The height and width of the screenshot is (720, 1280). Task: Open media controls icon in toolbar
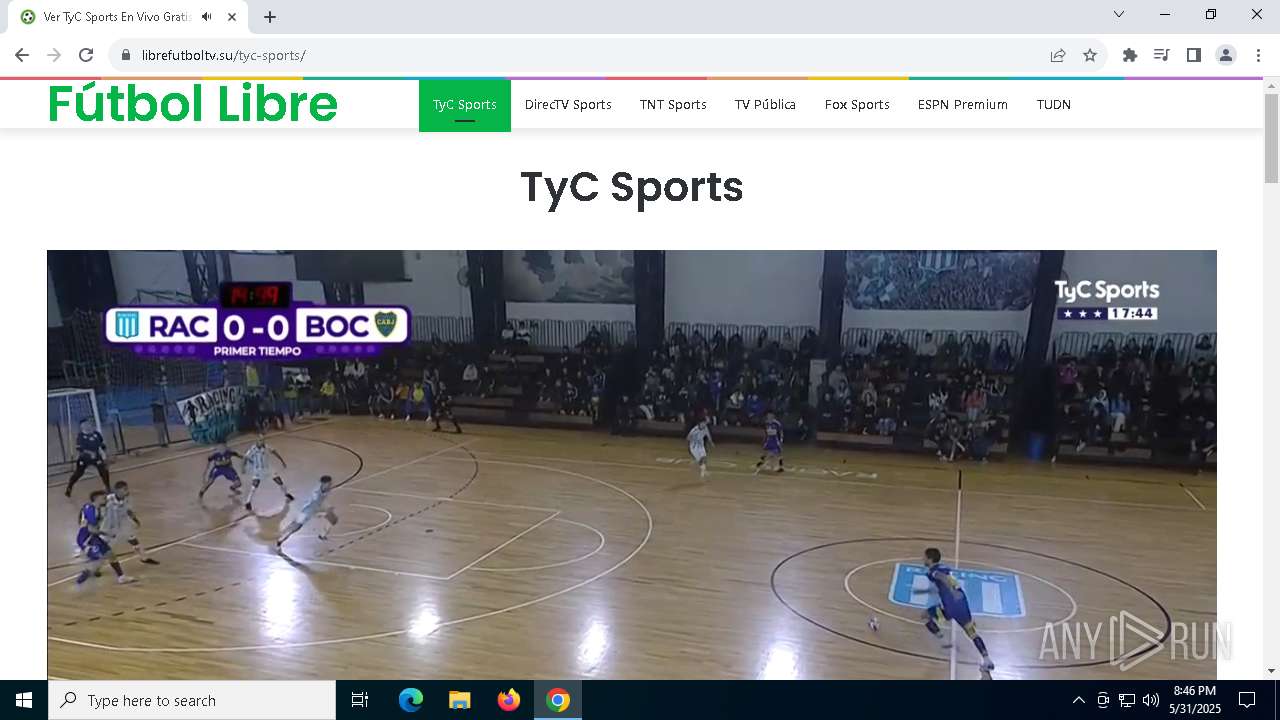pyautogui.click(x=1161, y=55)
